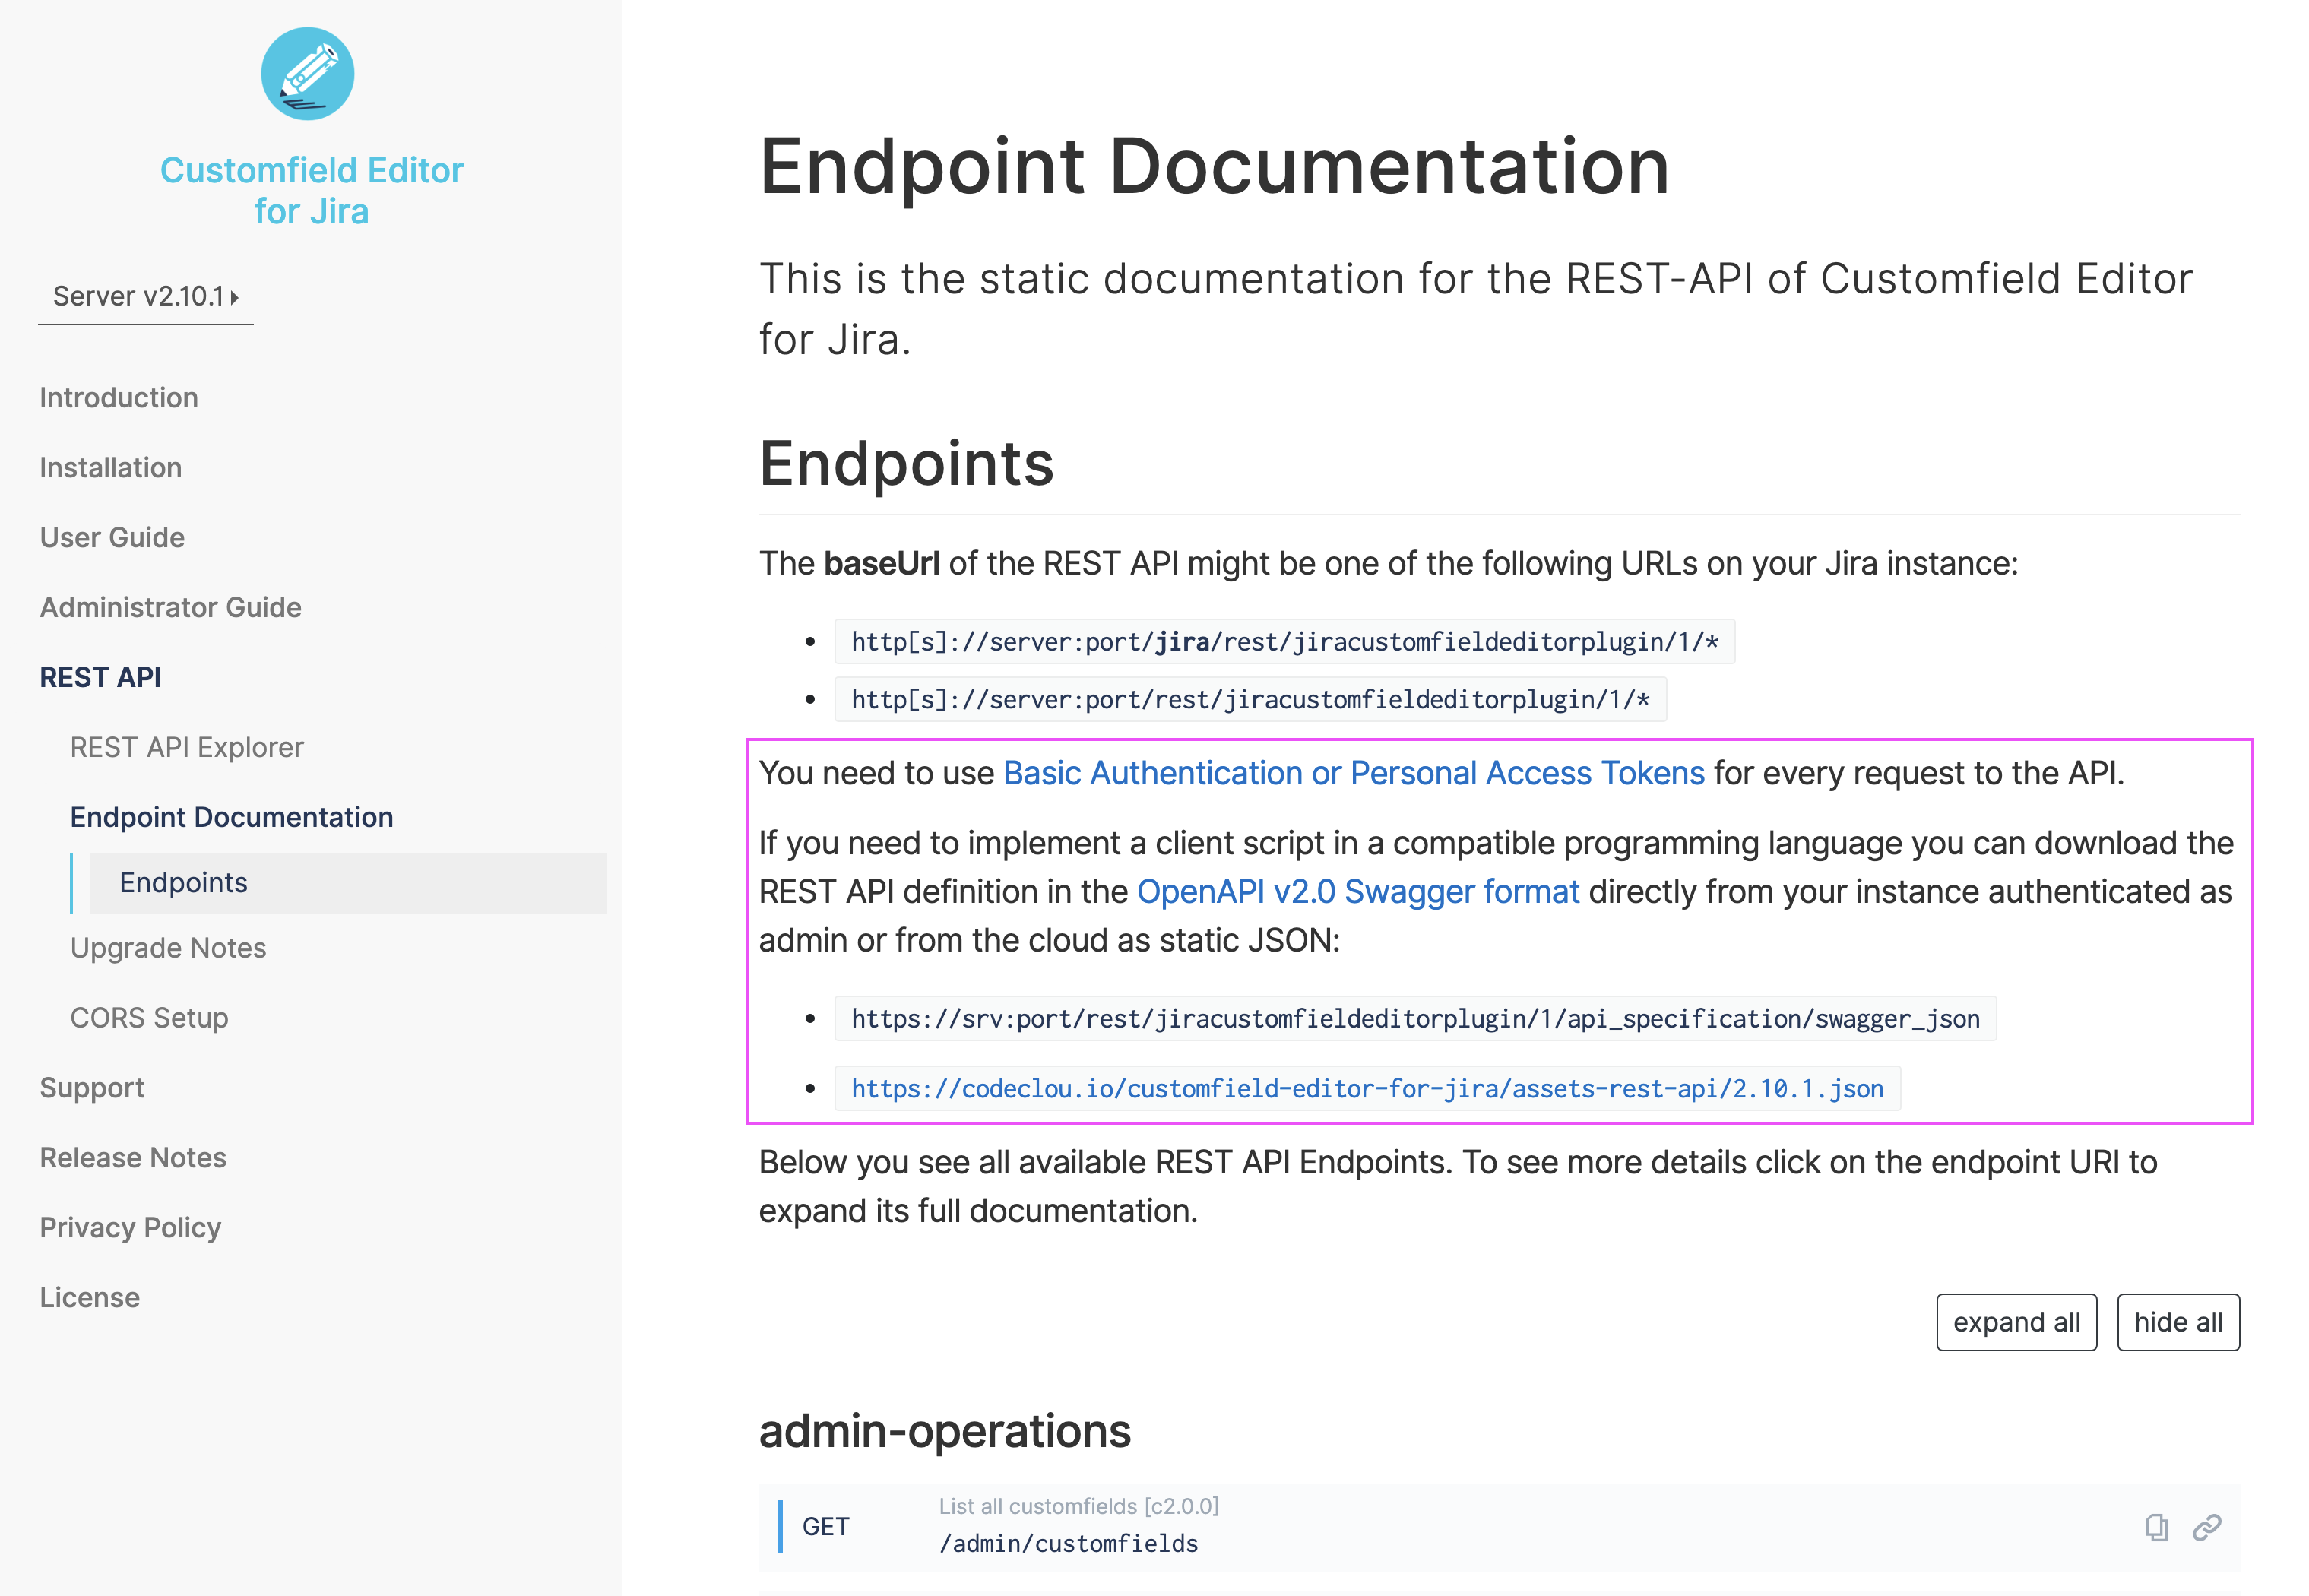Open the OpenAPI v2.0 Swagger format link
Viewport: 2309px width, 1596px height.
[x=1358, y=891]
